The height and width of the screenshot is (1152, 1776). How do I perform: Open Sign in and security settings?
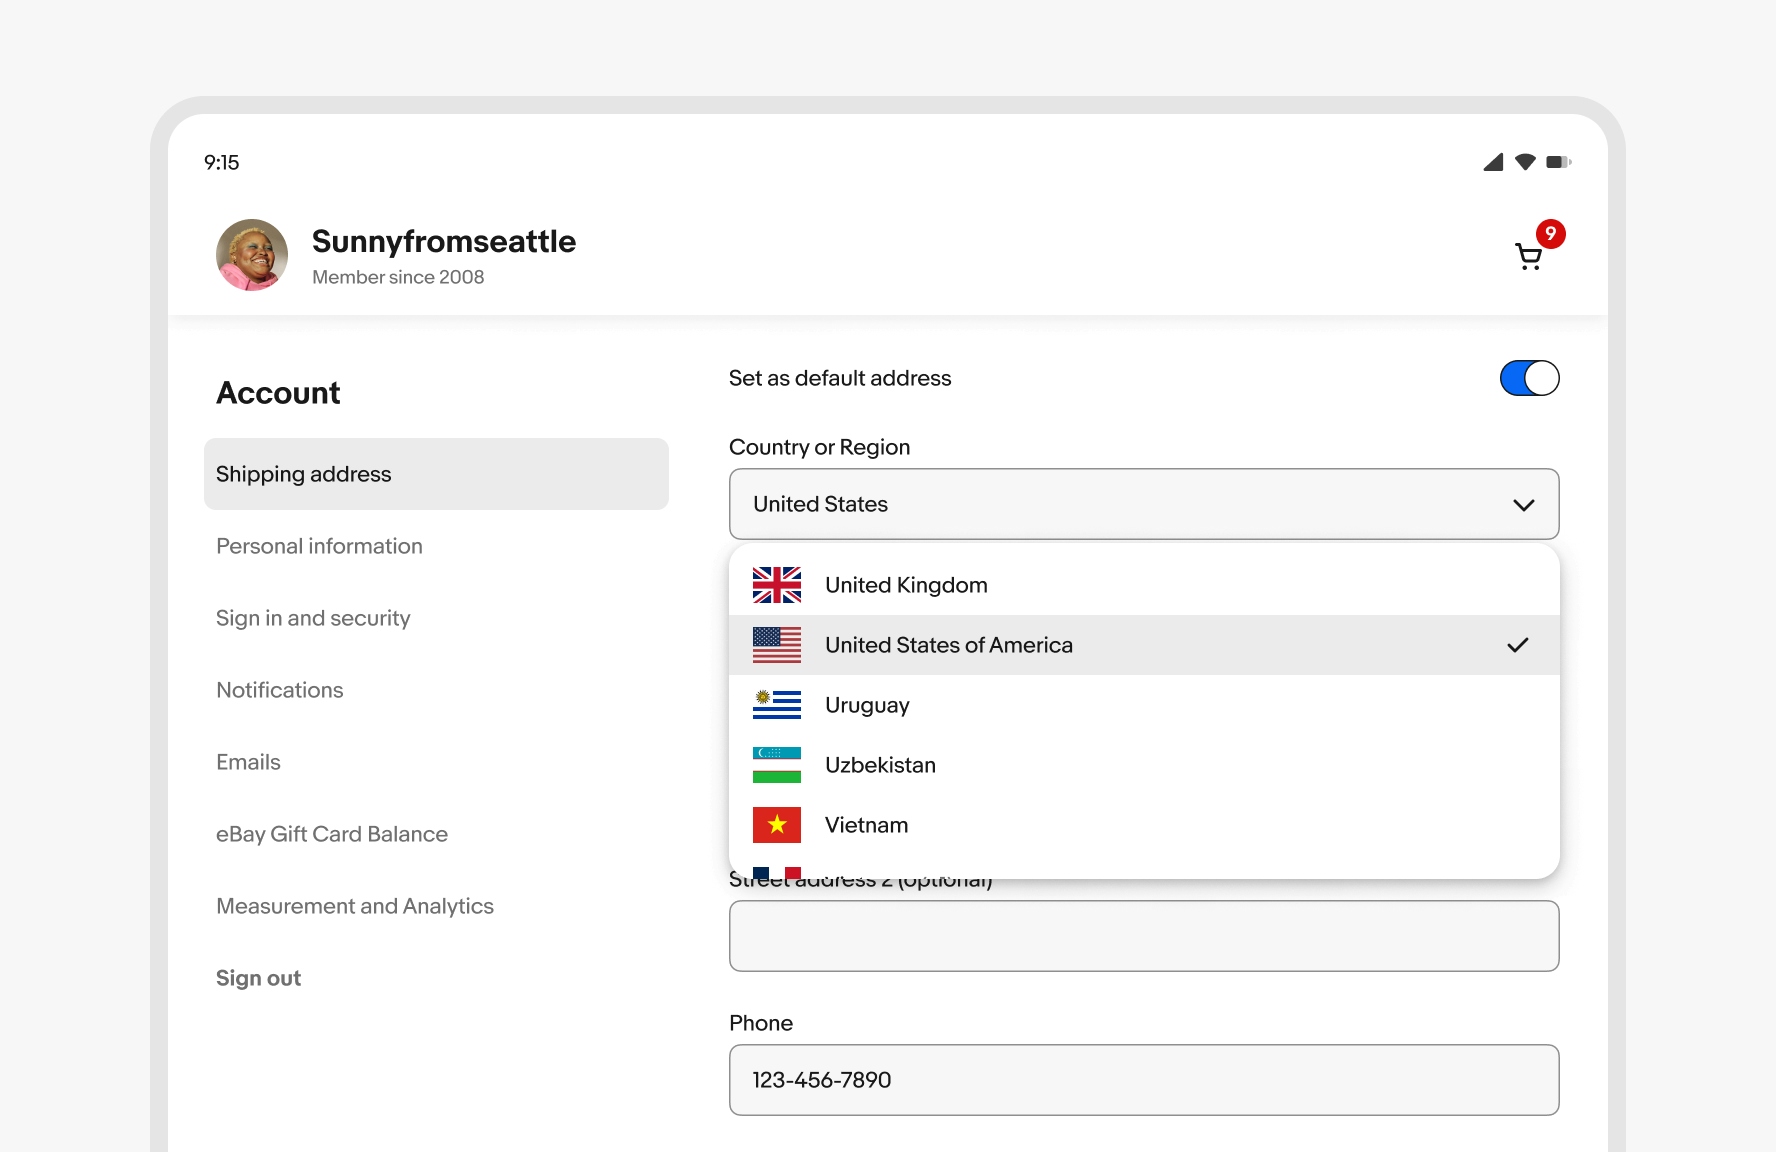(313, 618)
